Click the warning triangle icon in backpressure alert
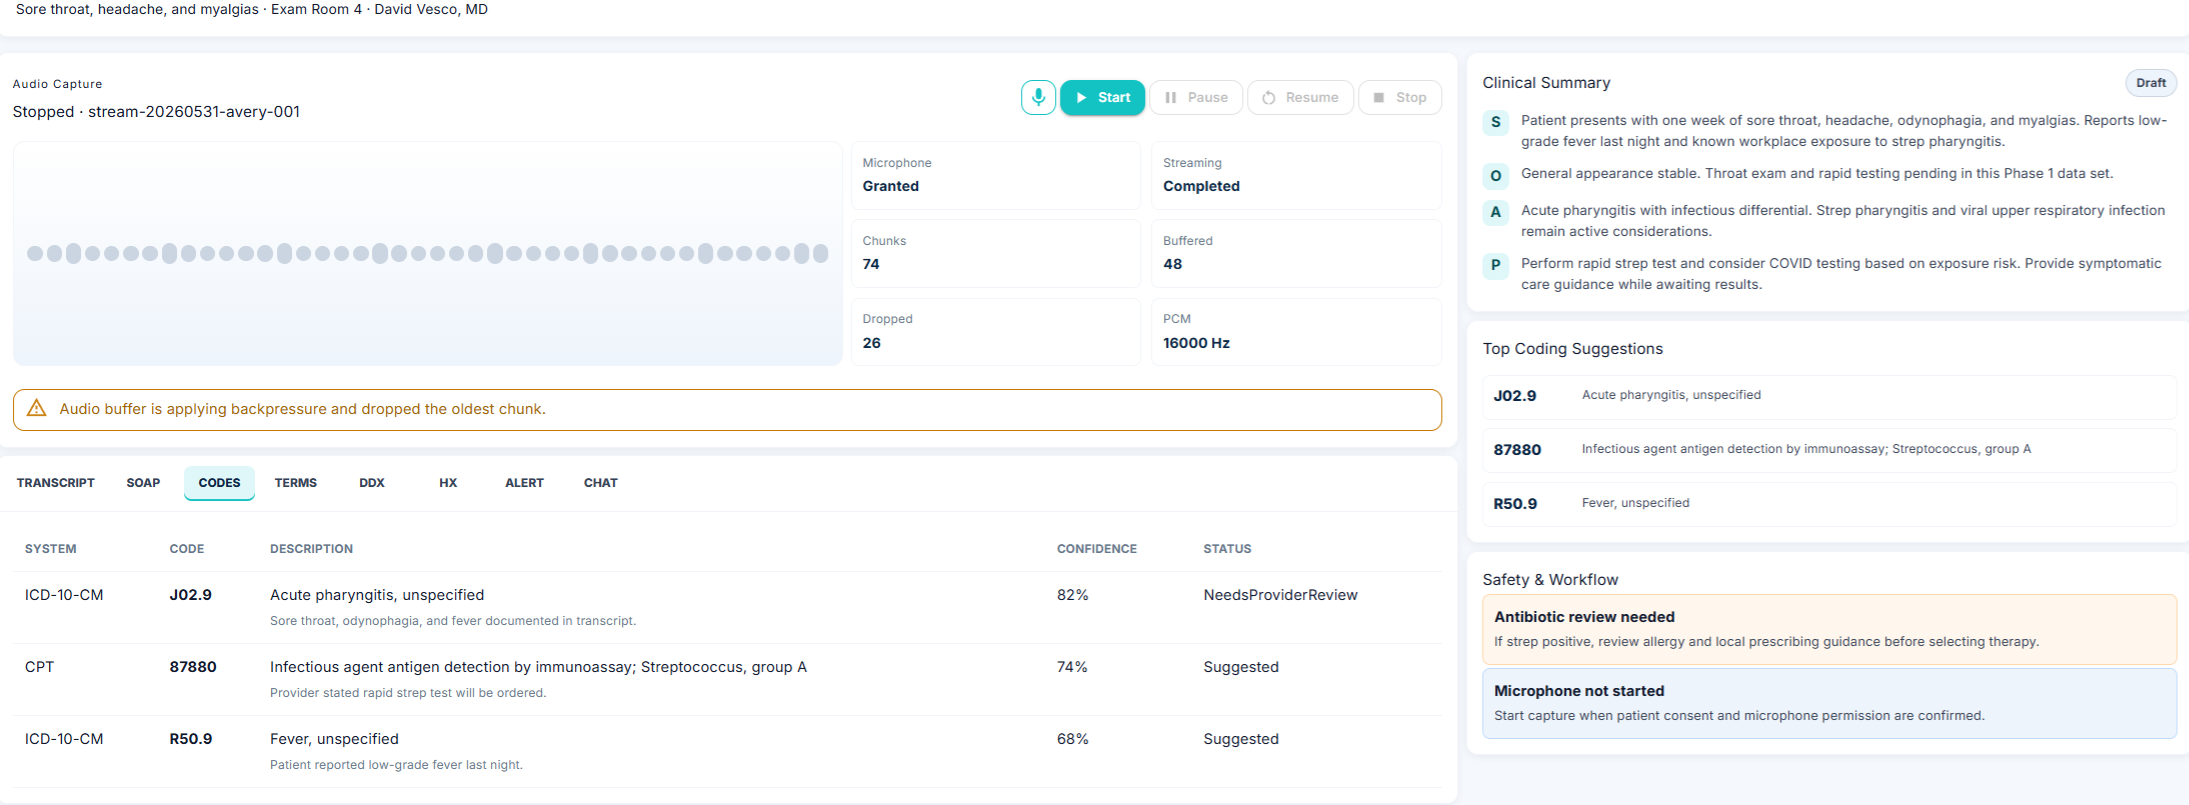 tap(36, 408)
